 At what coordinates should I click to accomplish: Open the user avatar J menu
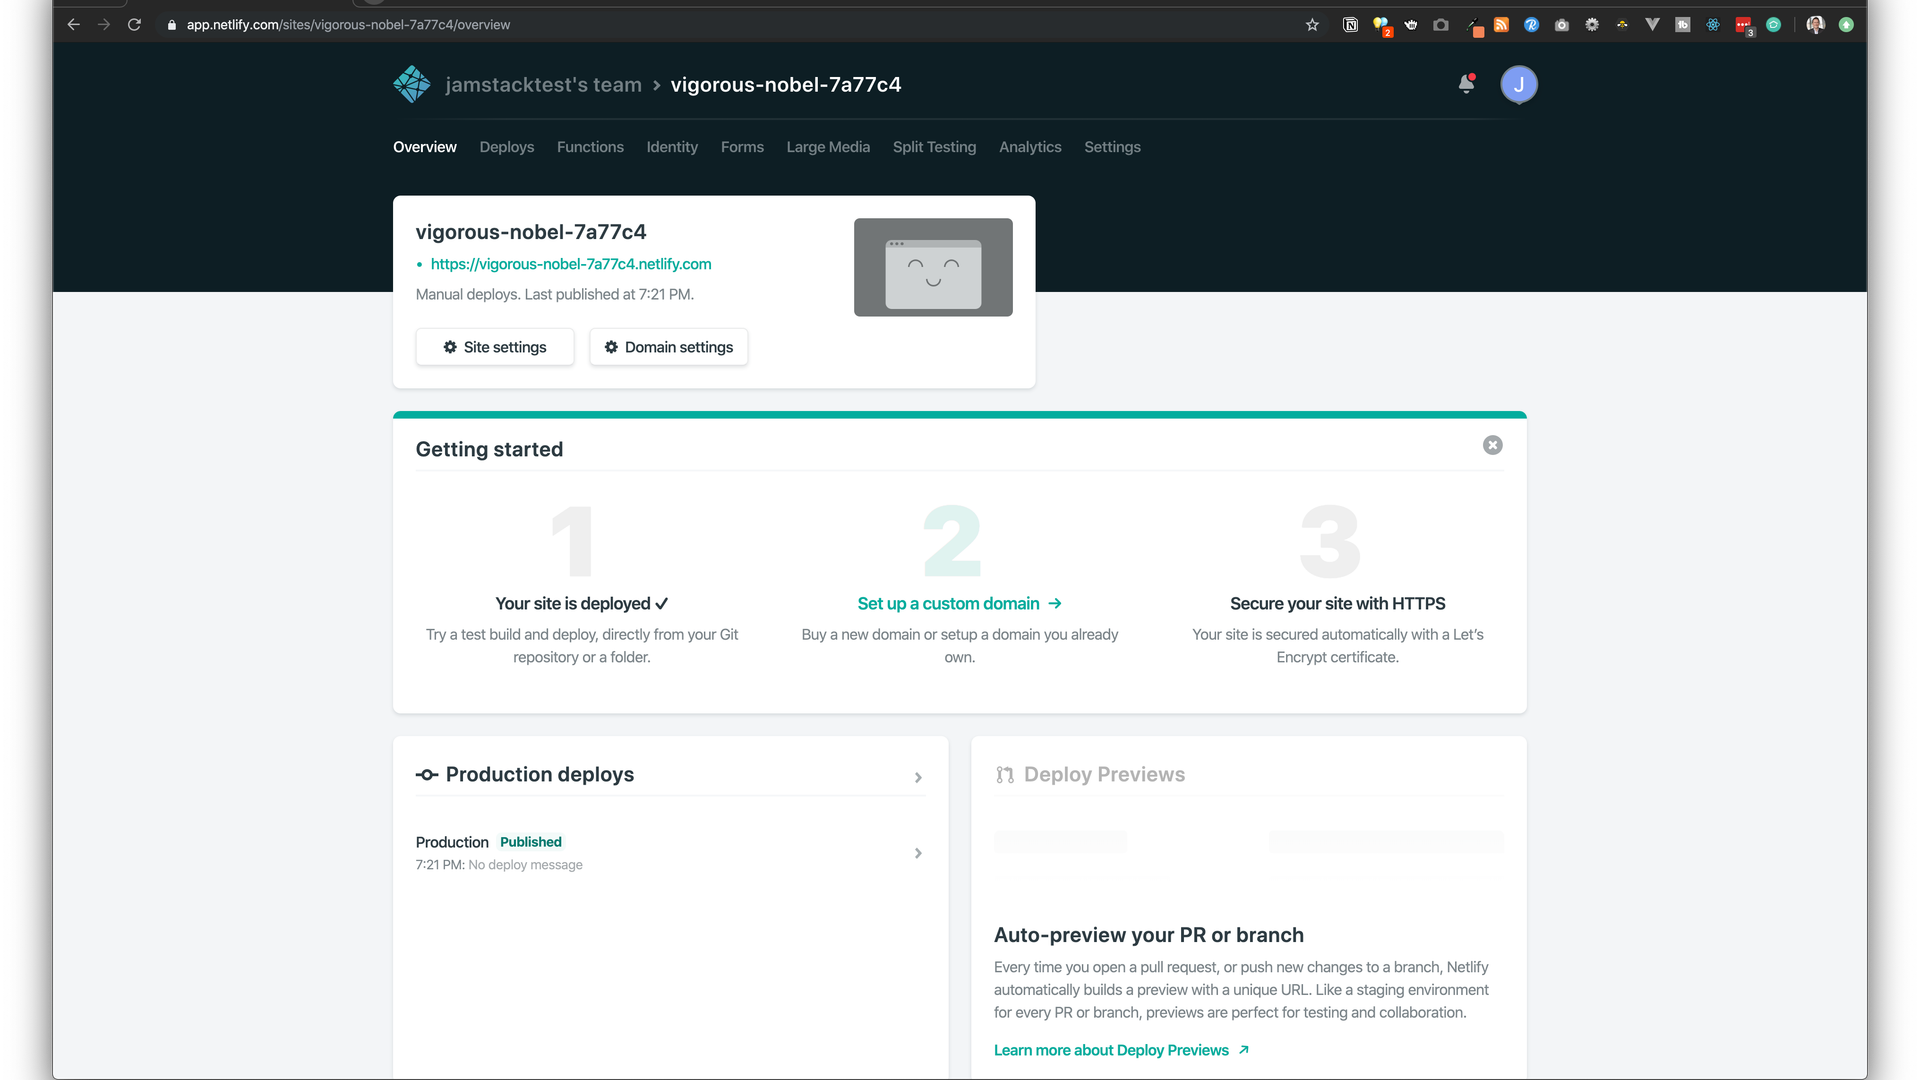1518,85
